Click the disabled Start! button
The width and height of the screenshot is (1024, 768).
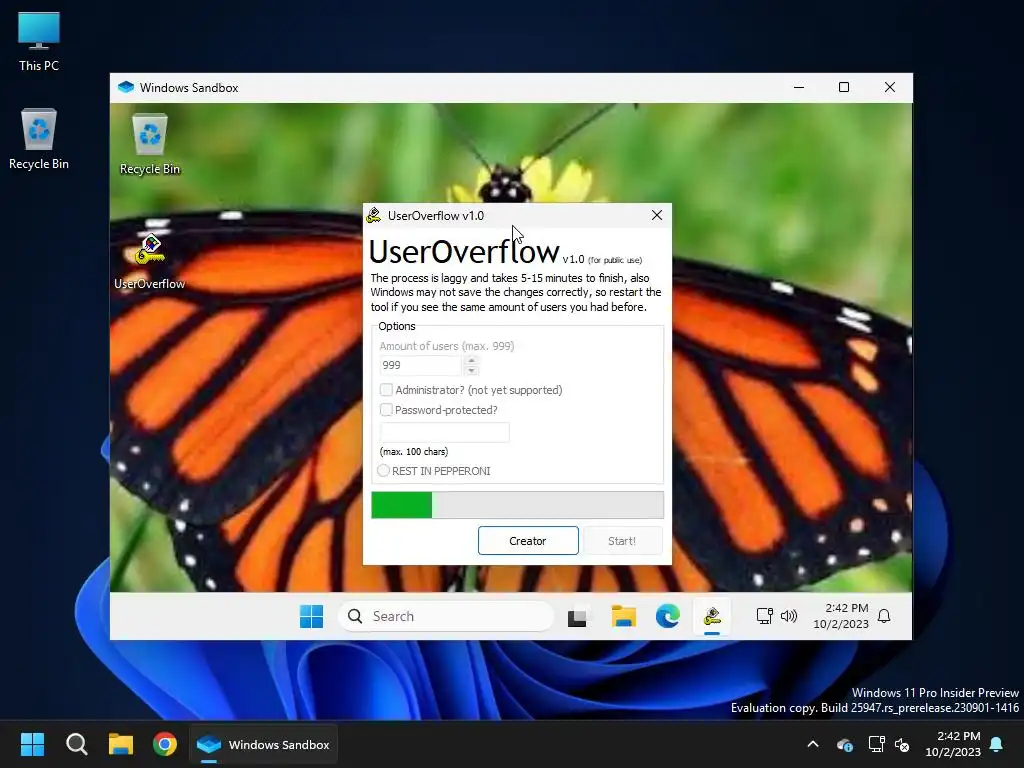click(x=622, y=541)
